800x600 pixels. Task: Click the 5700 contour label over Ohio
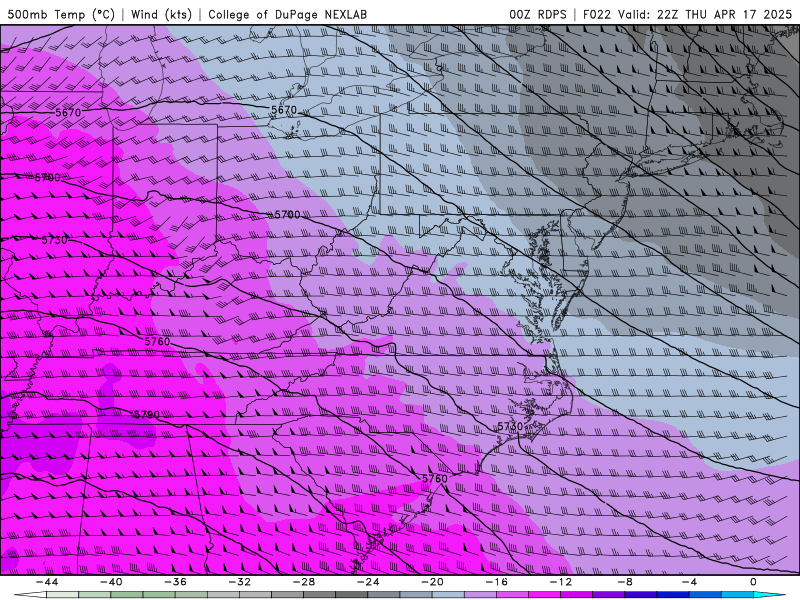pyautogui.click(x=287, y=215)
